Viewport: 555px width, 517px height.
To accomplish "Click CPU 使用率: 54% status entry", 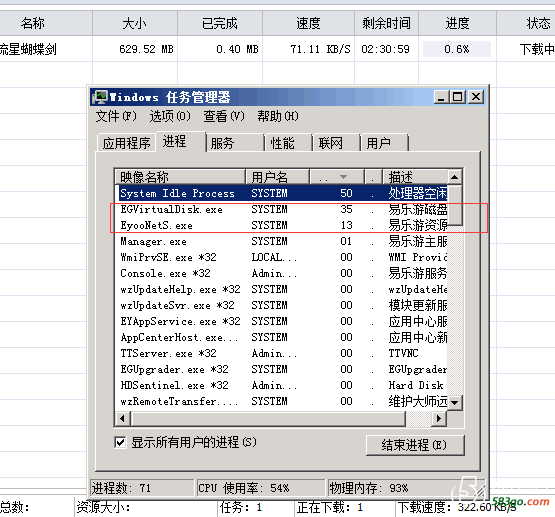I will (261, 488).
